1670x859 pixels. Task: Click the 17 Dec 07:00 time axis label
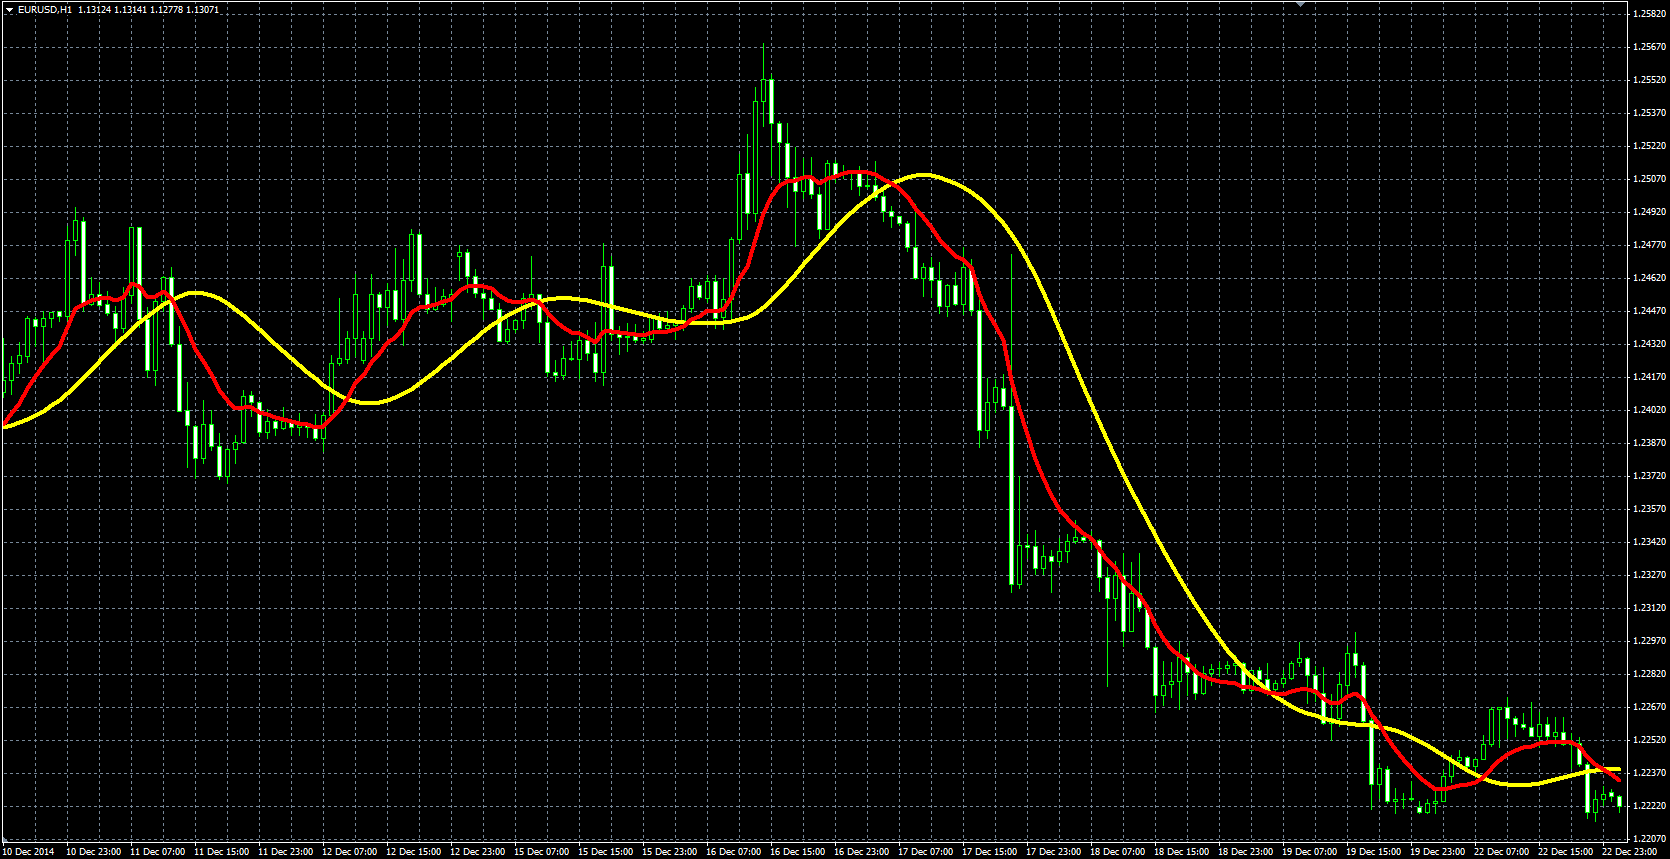926,852
